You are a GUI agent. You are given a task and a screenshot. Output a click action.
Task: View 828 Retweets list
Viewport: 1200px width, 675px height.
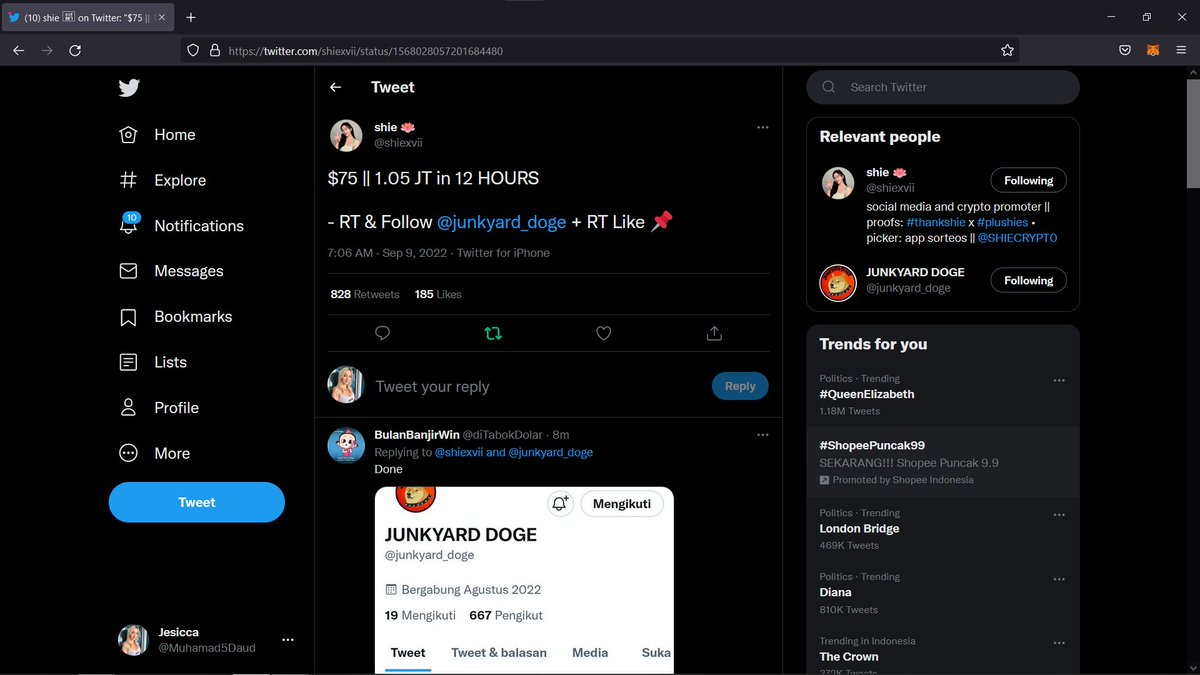[365, 294]
